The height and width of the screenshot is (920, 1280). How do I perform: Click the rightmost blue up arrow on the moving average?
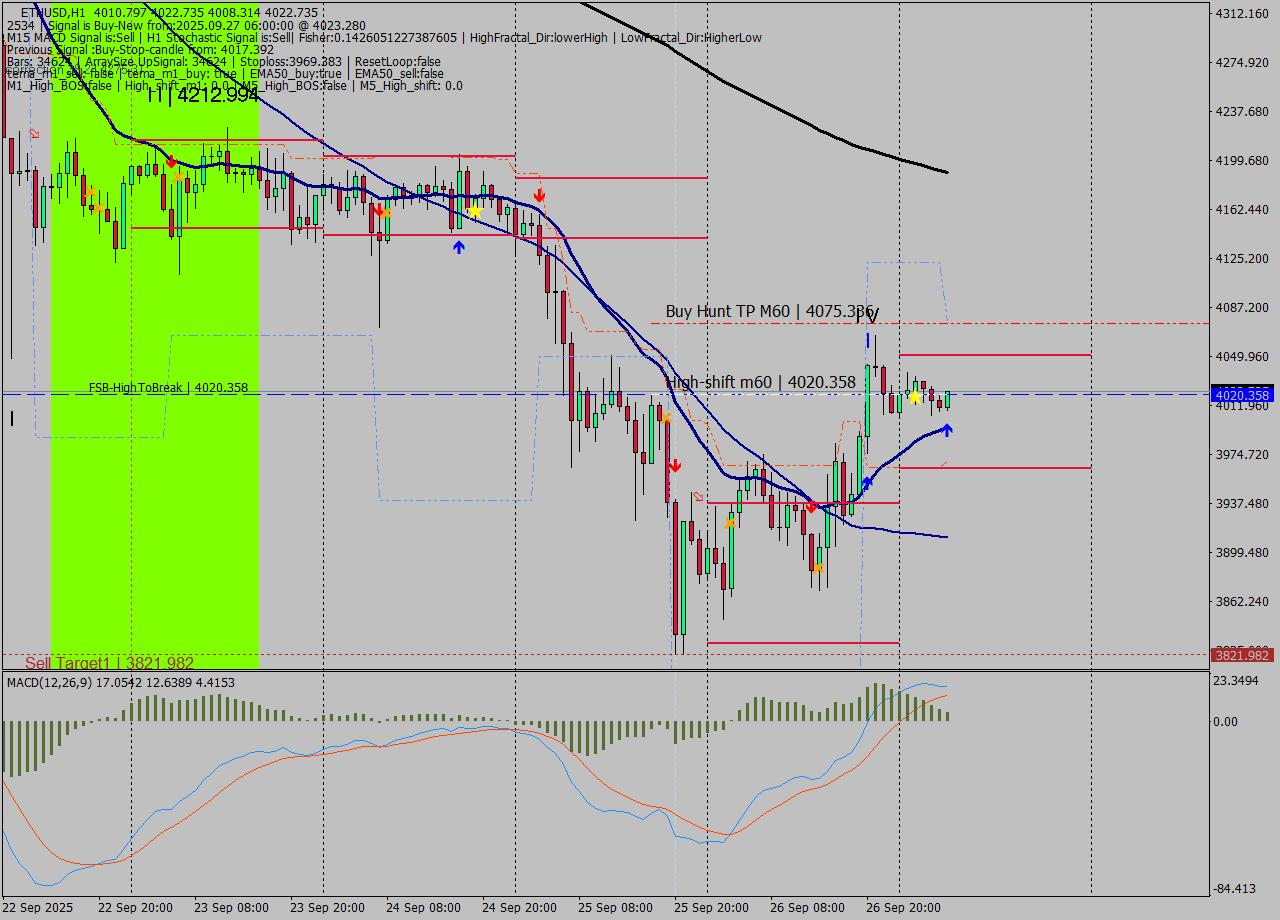946,430
